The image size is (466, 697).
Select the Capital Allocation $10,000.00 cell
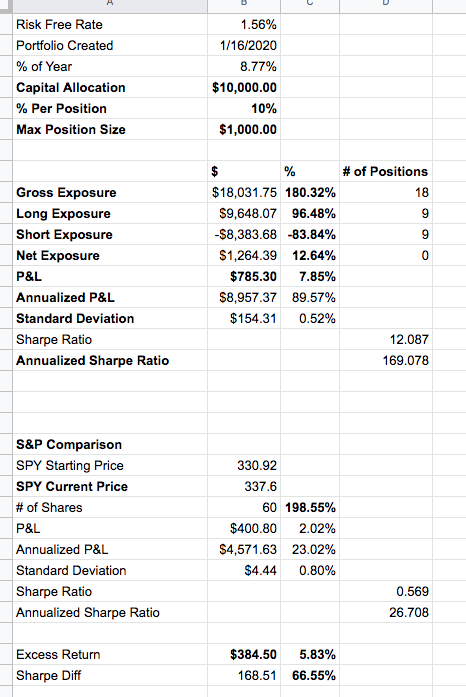click(244, 88)
